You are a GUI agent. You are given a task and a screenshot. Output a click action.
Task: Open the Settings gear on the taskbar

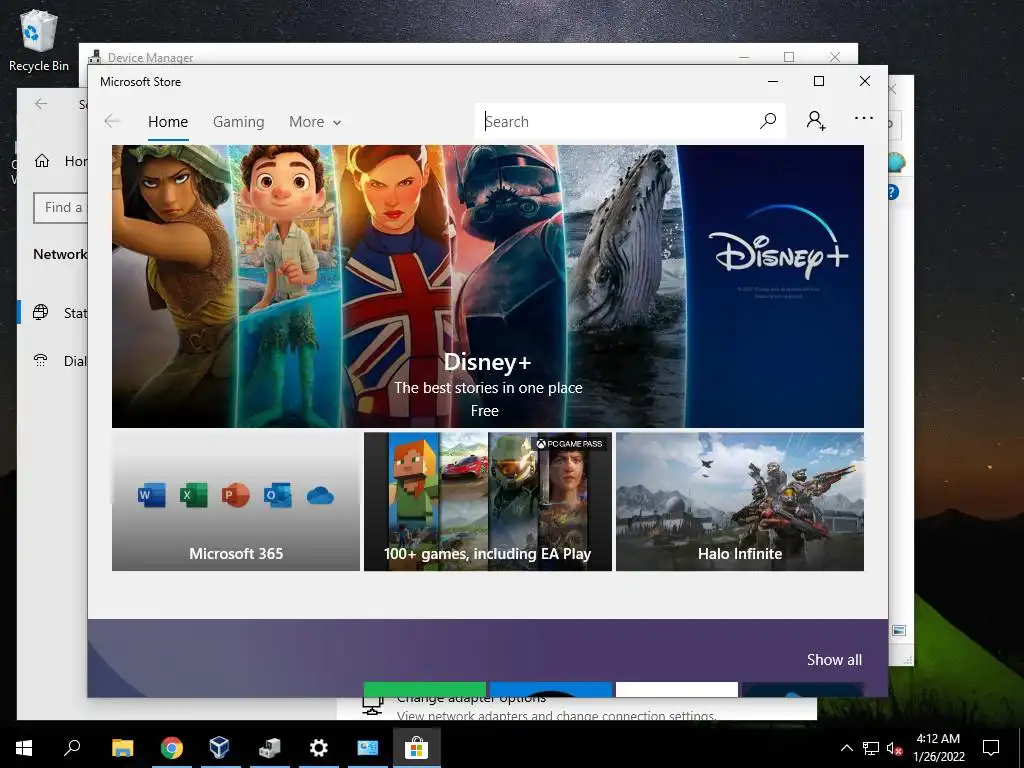318,748
